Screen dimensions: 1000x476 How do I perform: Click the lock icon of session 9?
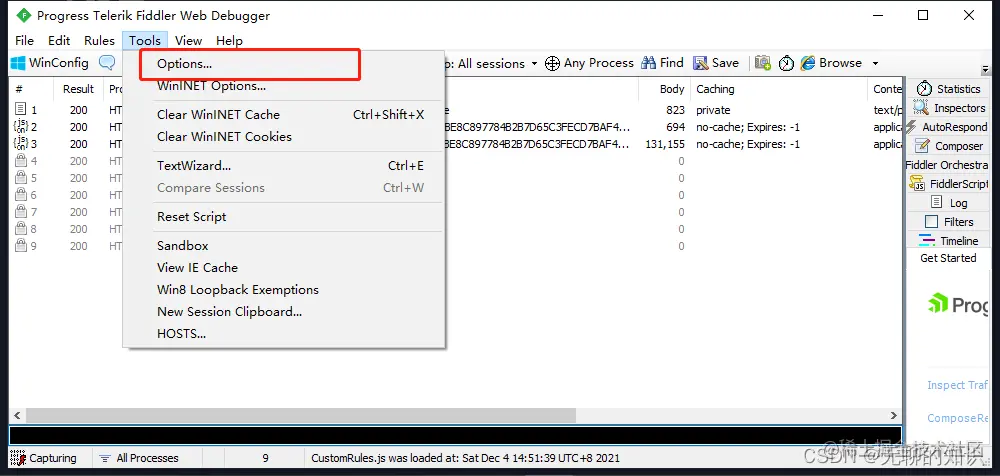pyautogui.click(x=20, y=246)
